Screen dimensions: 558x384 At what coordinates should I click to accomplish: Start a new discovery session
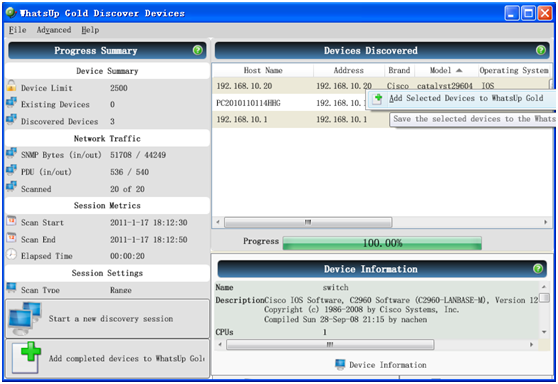[107, 319]
